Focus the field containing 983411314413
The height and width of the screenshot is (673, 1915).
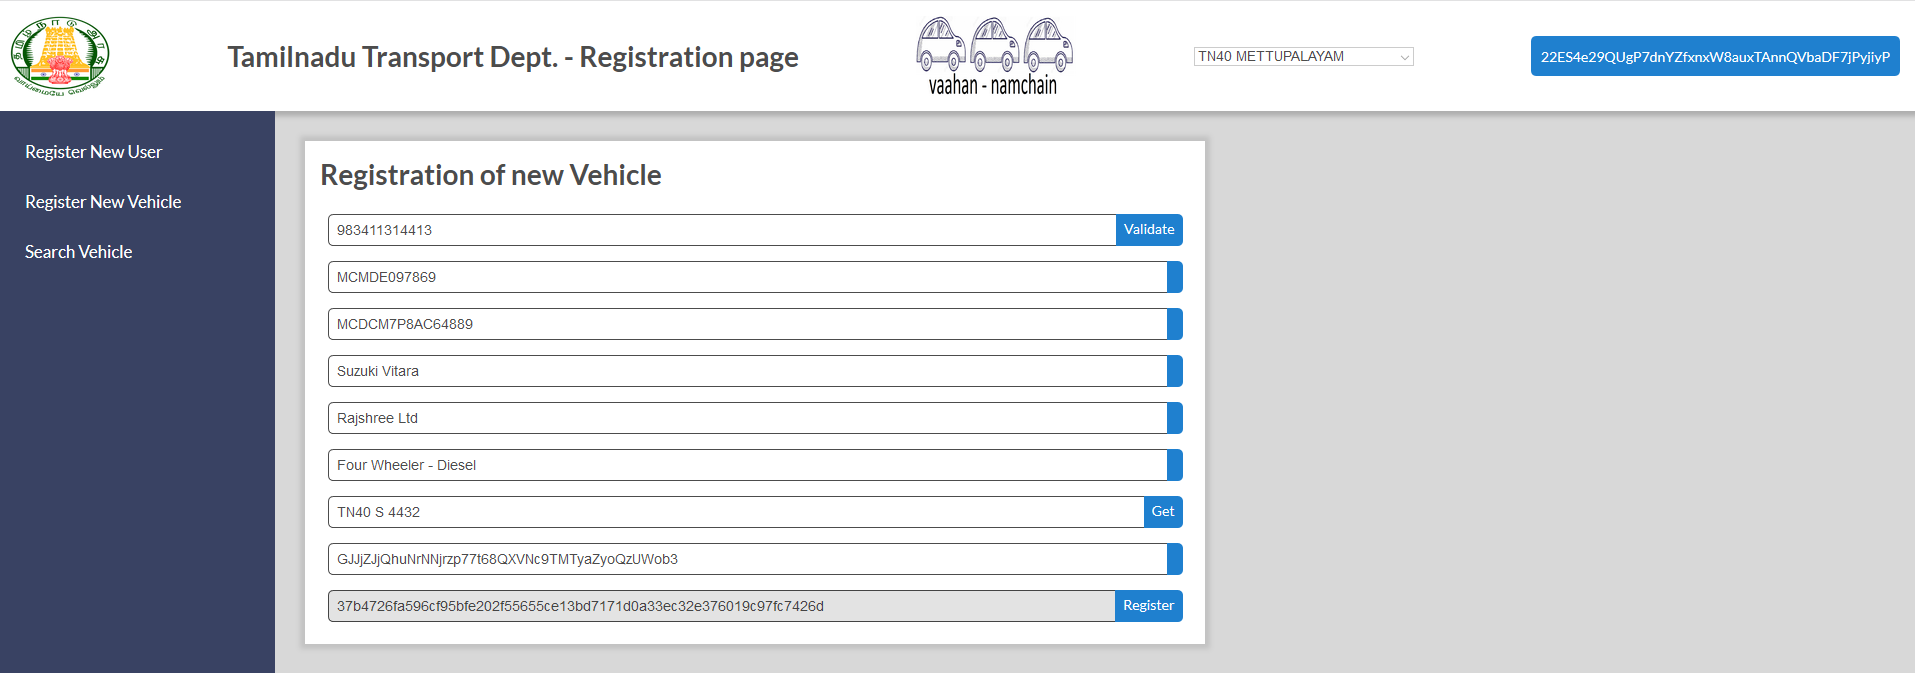point(722,230)
